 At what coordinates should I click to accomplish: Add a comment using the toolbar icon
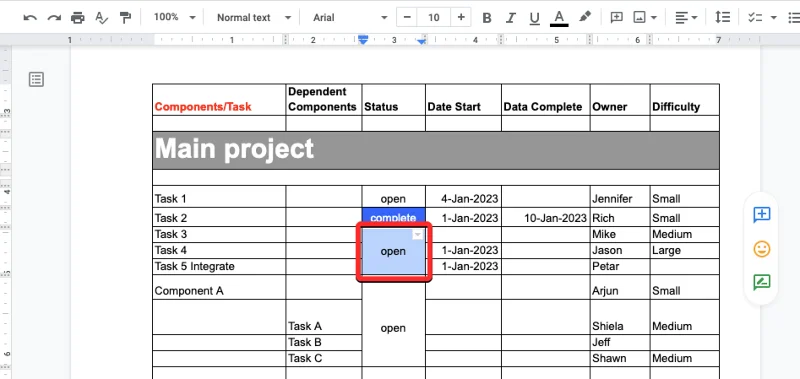pos(616,18)
